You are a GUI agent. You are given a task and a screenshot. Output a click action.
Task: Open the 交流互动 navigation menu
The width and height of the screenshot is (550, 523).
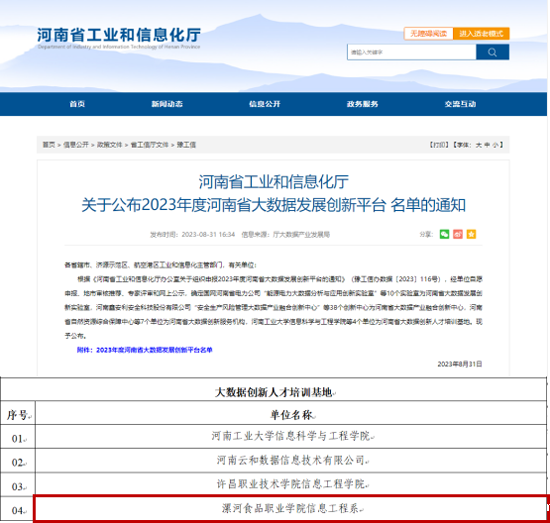(460, 104)
